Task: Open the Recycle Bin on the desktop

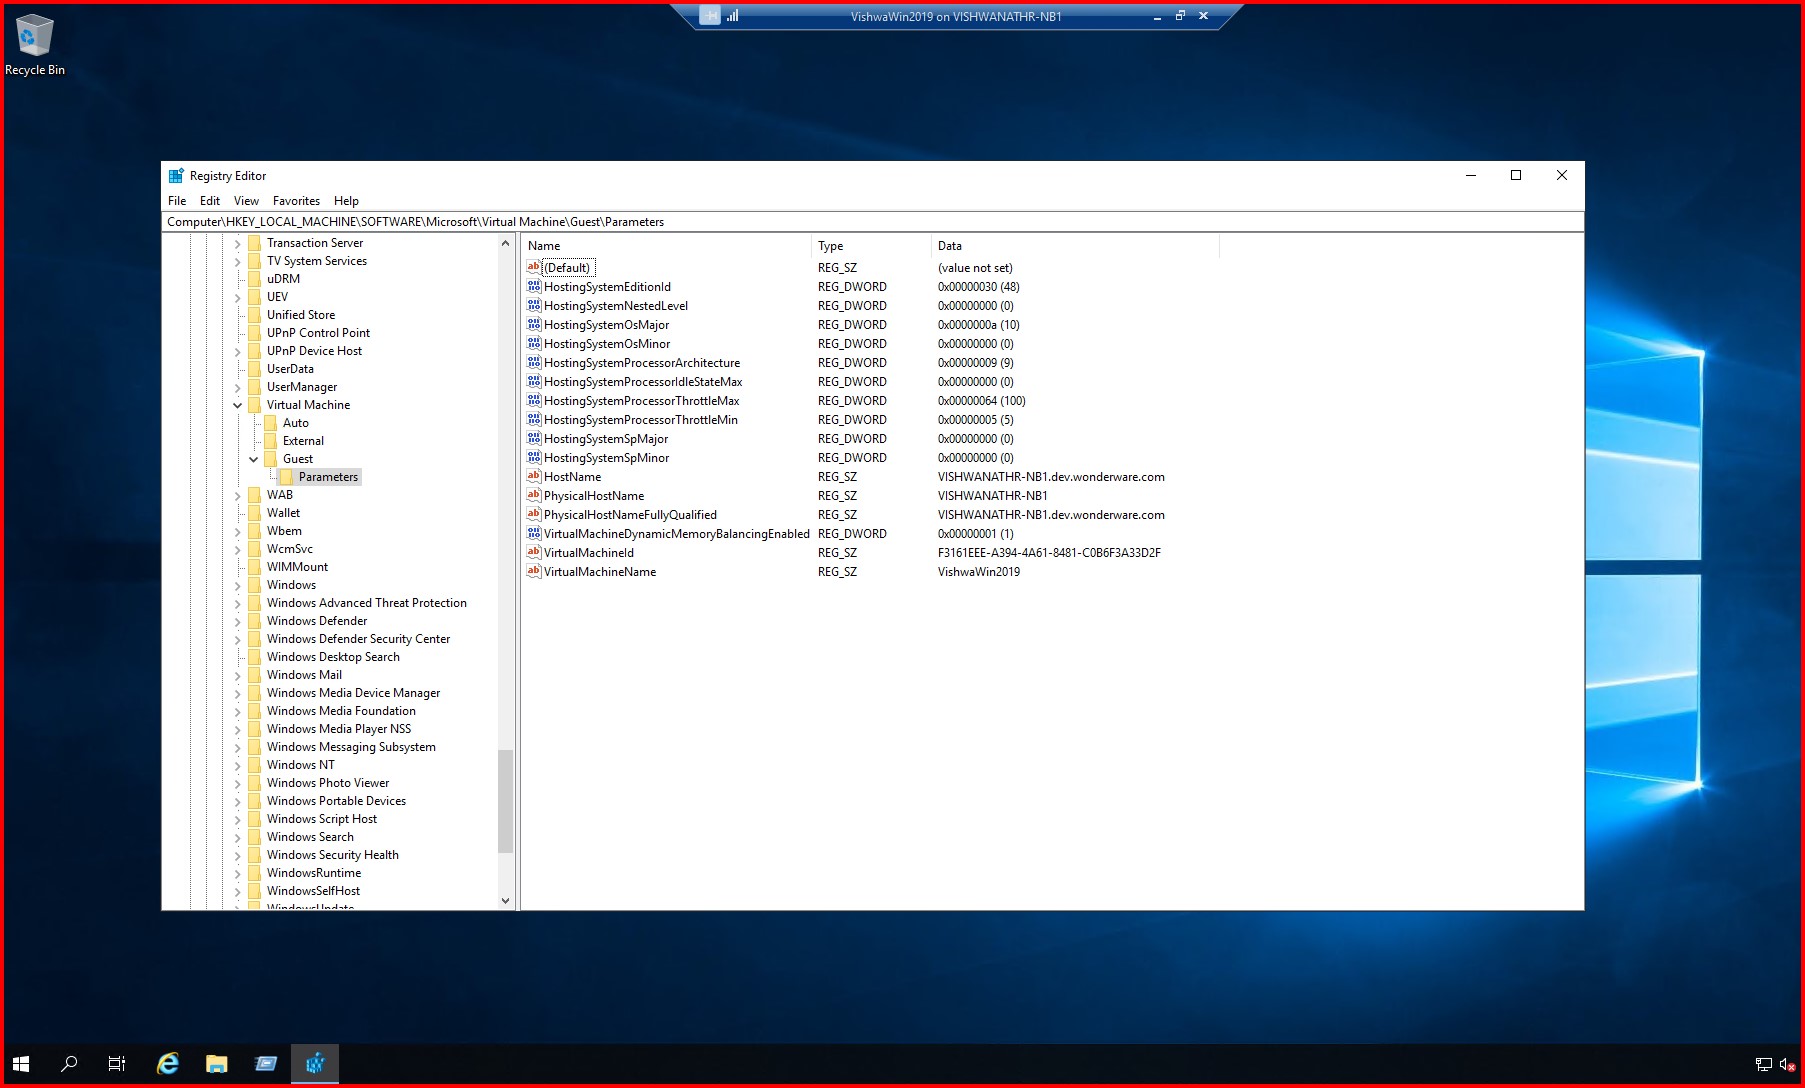Action: [x=35, y=37]
